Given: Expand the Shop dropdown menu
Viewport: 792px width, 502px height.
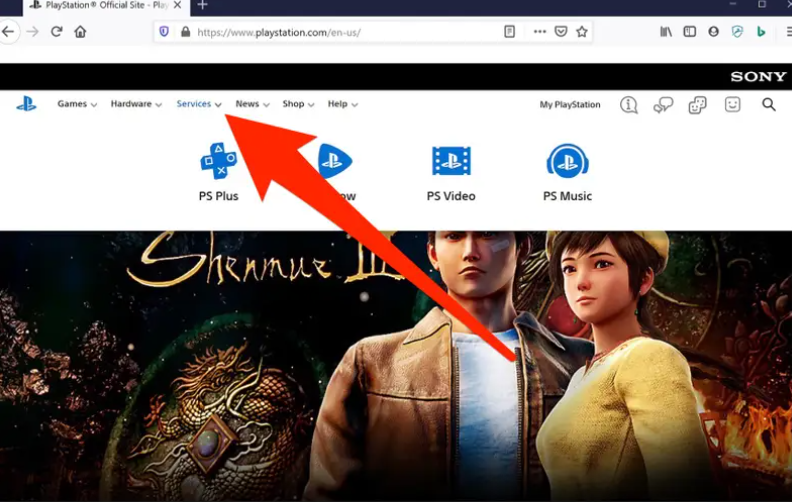Looking at the screenshot, I should (x=298, y=104).
